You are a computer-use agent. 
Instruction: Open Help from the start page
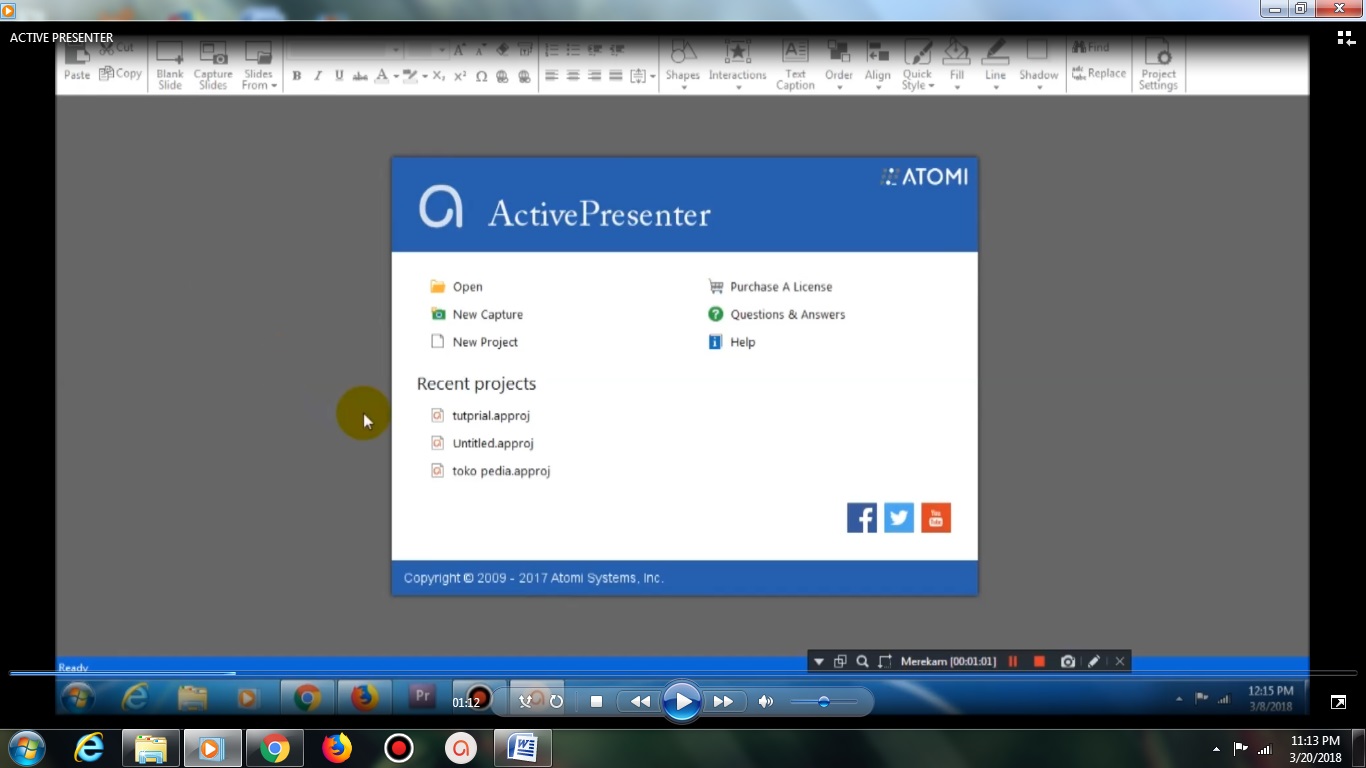tap(732, 342)
